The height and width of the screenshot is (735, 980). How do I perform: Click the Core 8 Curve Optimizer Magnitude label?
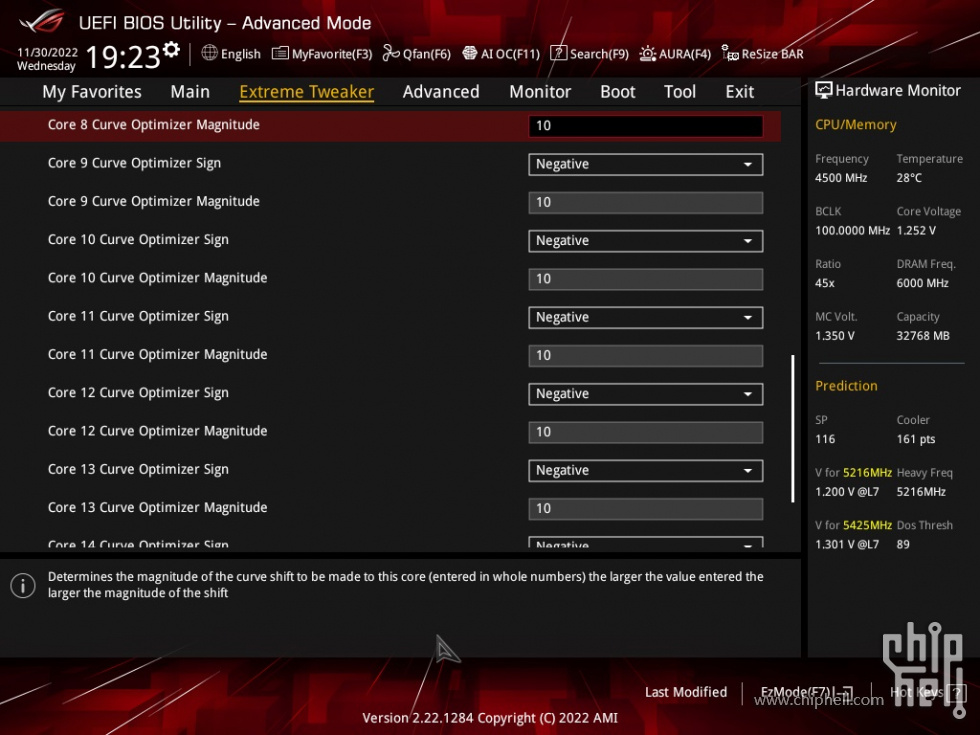pyautogui.click(x=154, y=125)
